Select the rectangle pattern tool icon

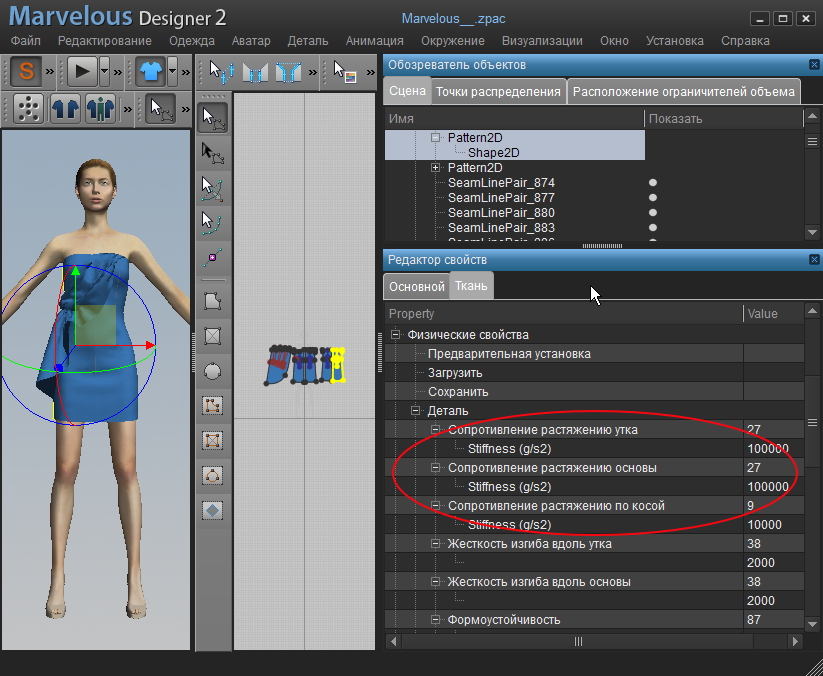[212, 336]
